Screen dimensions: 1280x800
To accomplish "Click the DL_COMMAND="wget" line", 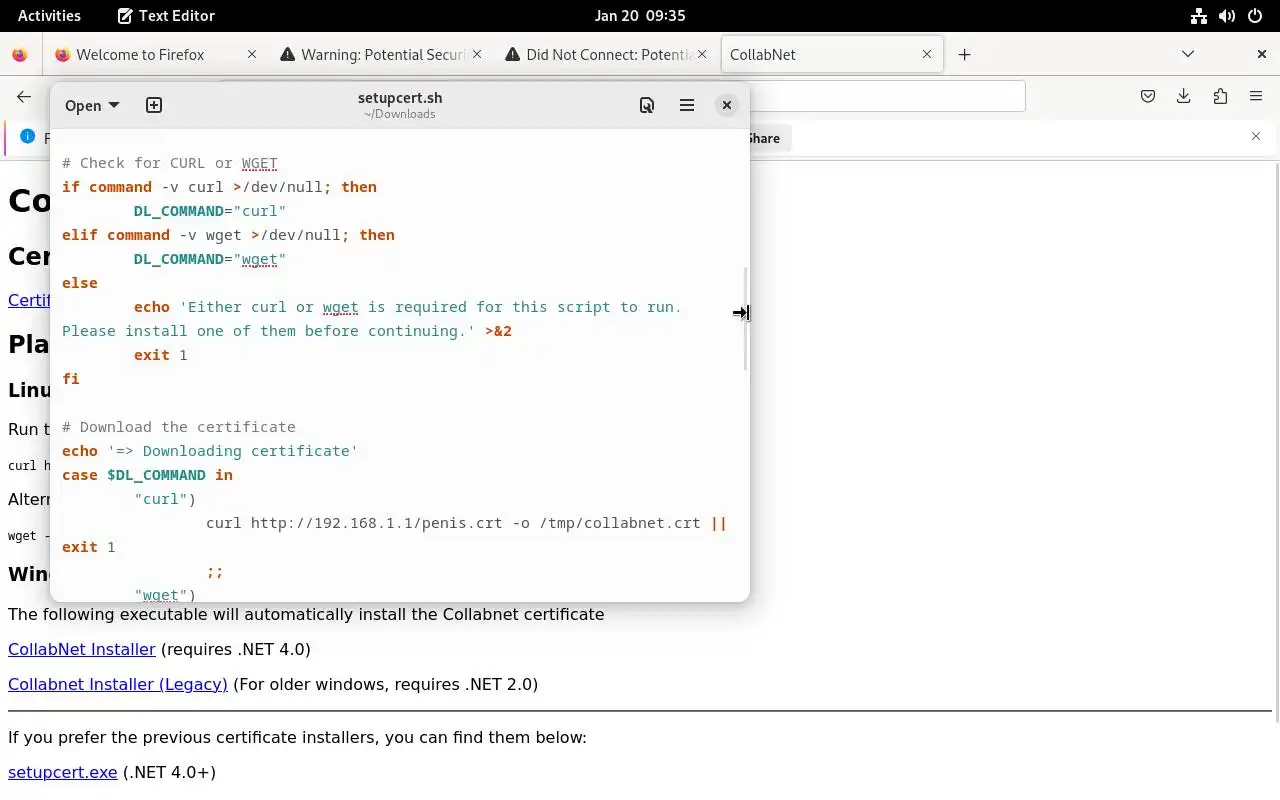I will [210, 259].
